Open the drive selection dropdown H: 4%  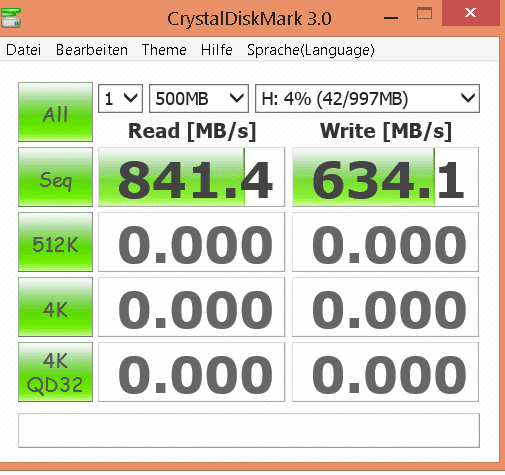coord(367,99)
